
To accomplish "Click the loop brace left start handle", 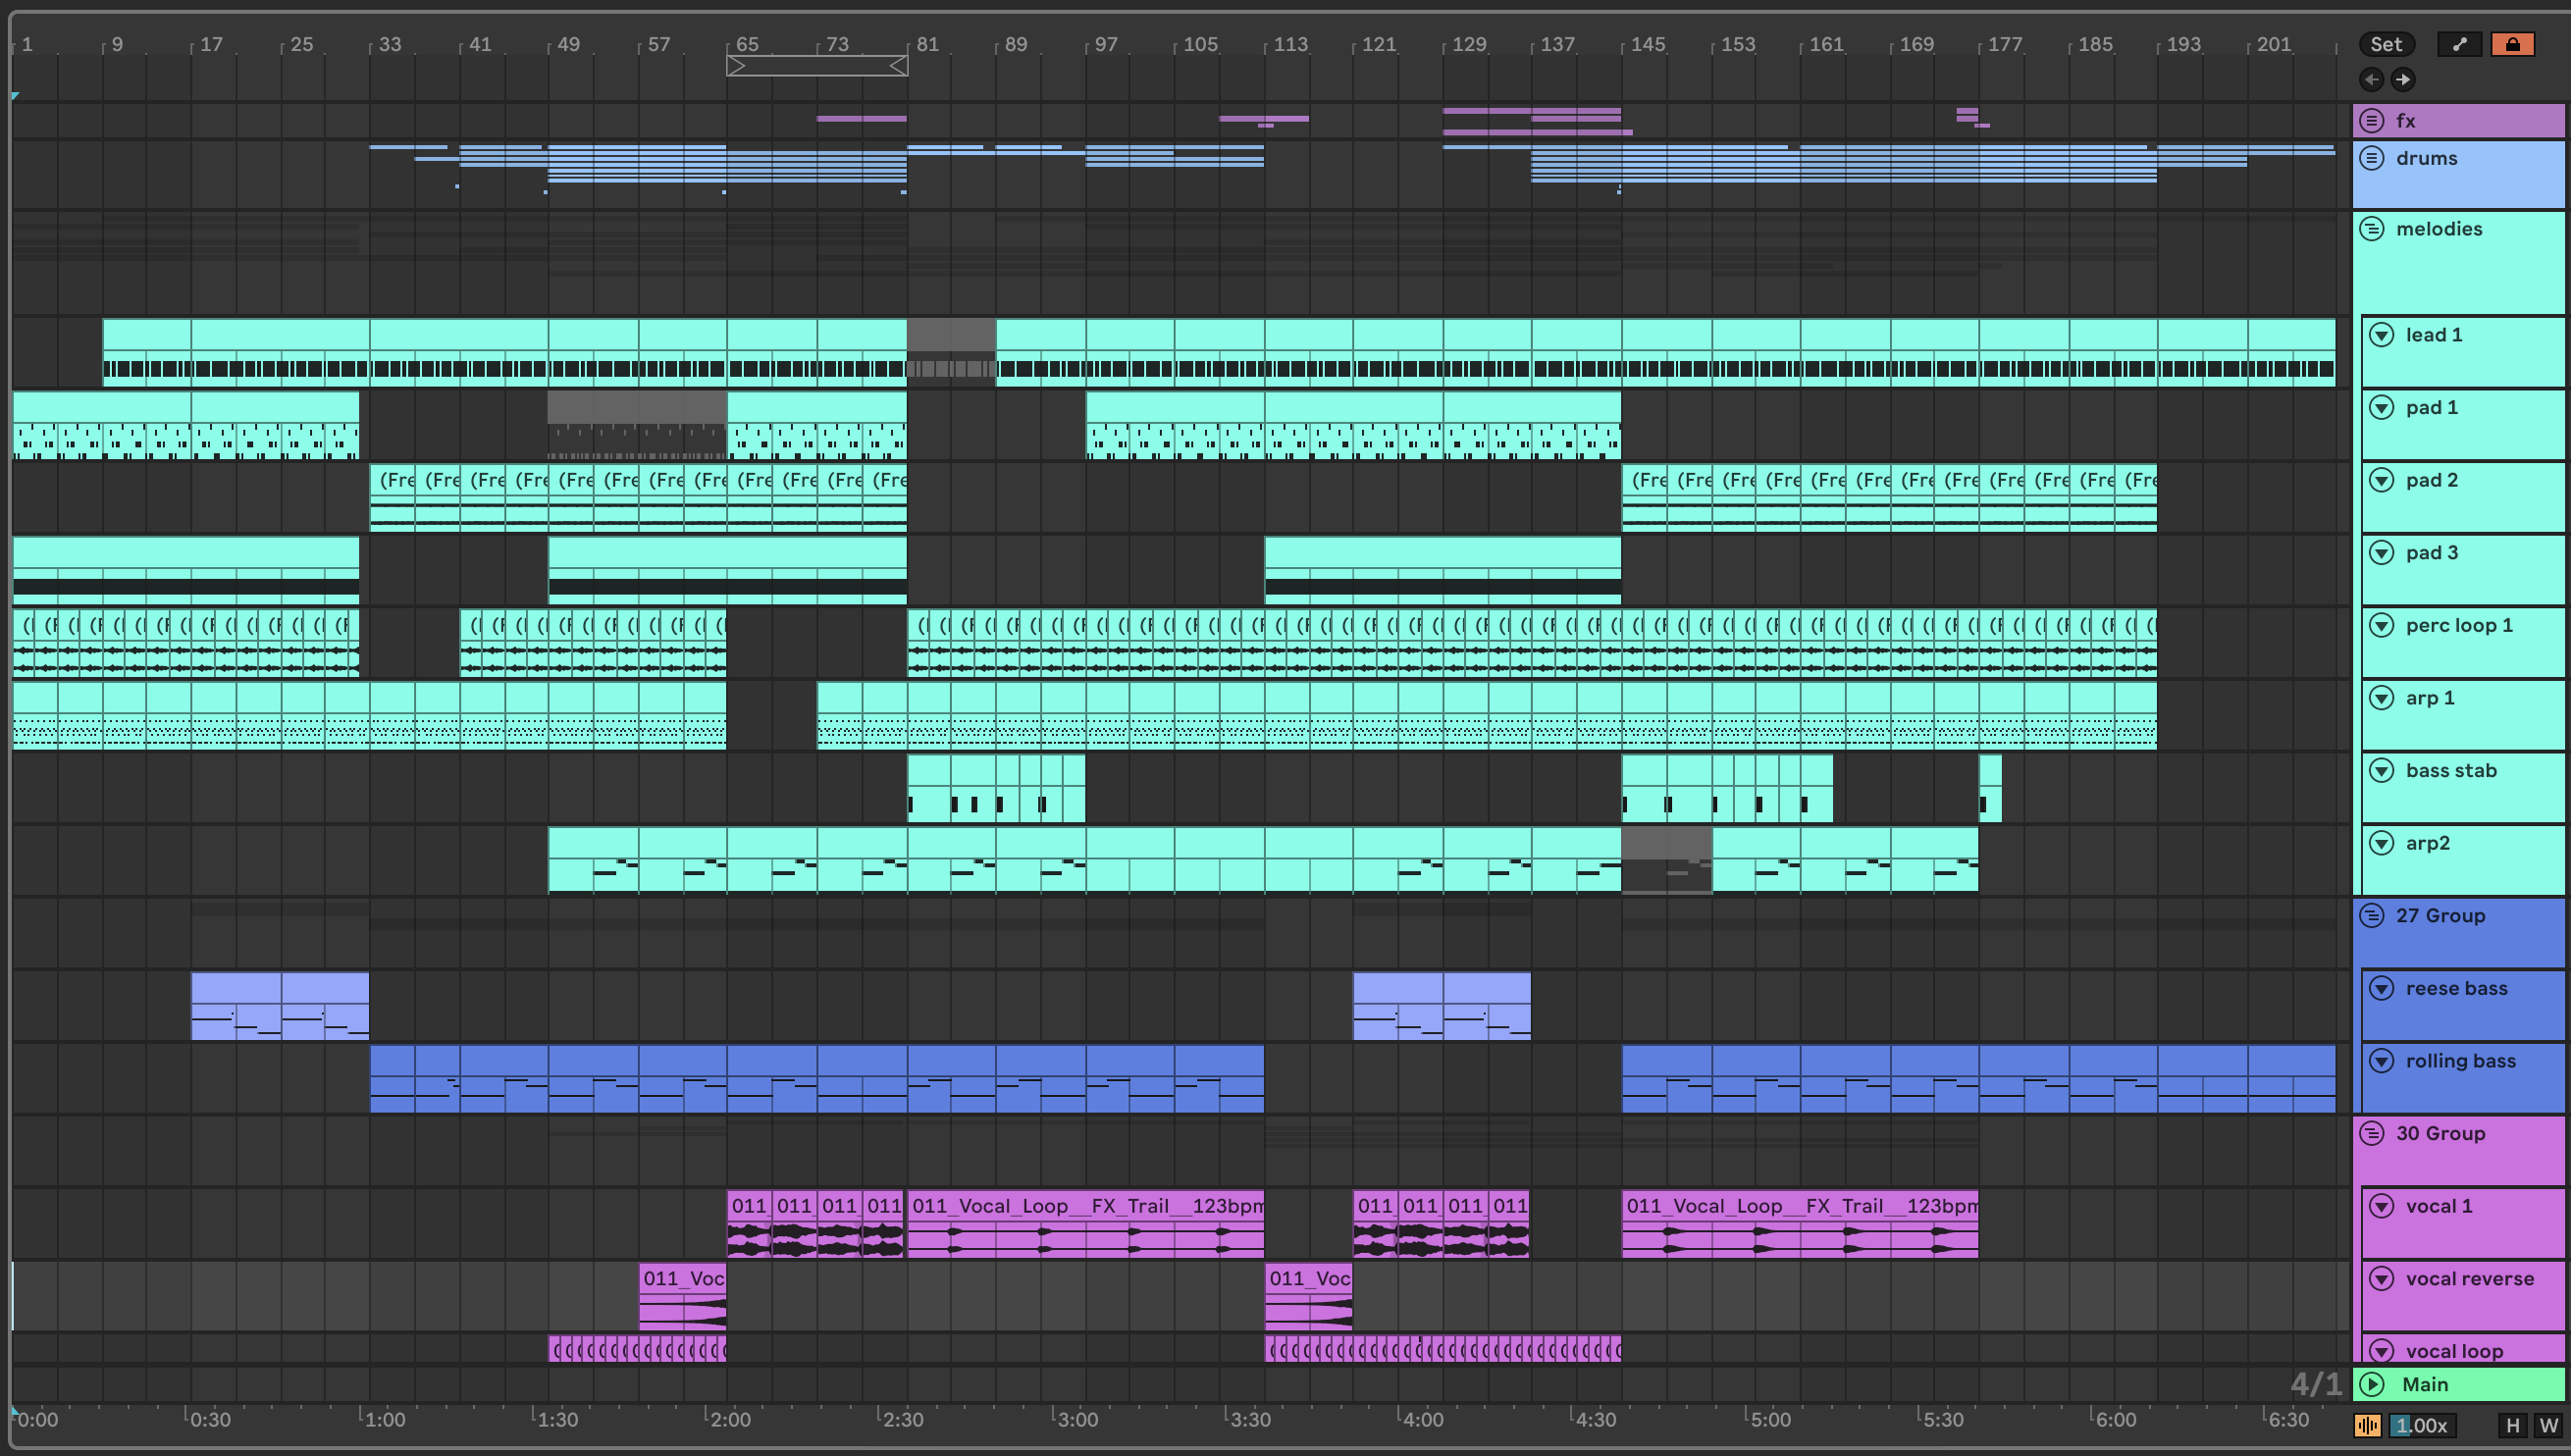I will click(x=735, y=66).
